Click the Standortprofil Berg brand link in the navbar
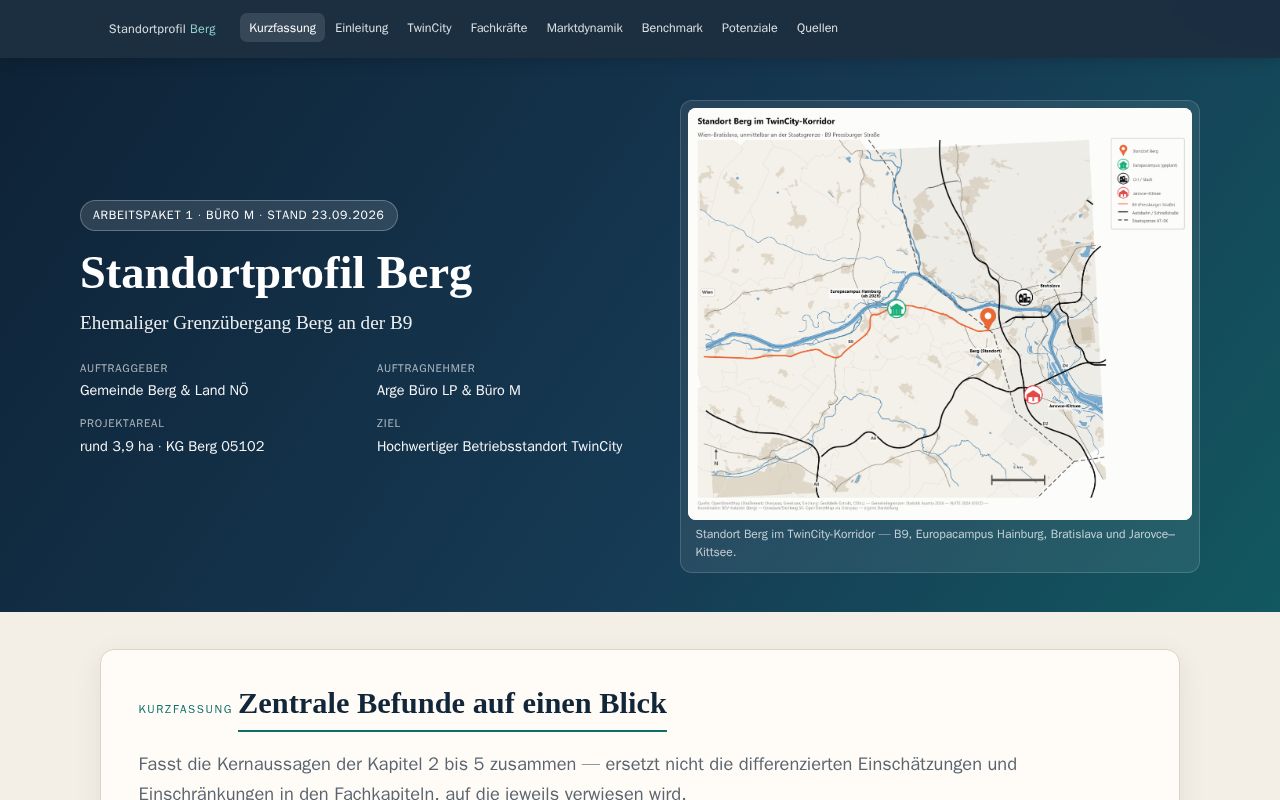Image resolution: width=1280 pixels, height=800 pixels. tap(162, 28)
